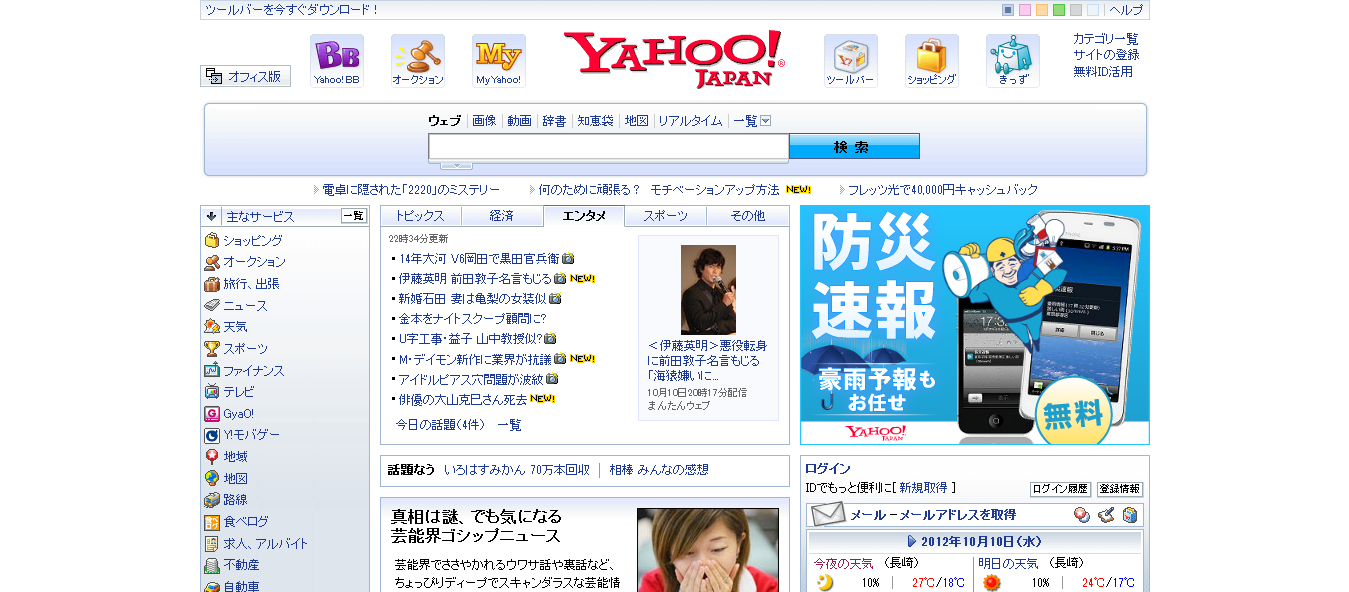Screen dimensions: 1349x592
Task: Open 食べログ in the services sidebar
Action: 245,522
